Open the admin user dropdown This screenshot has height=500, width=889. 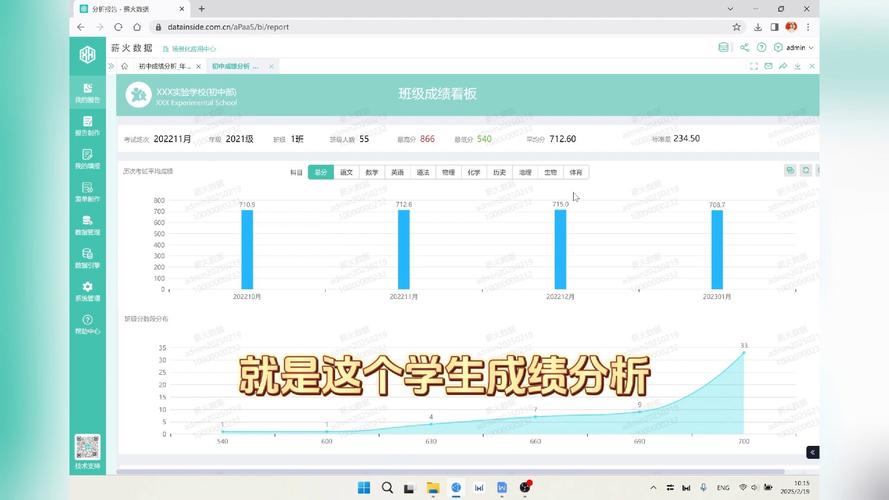click(x=794, y=48)
